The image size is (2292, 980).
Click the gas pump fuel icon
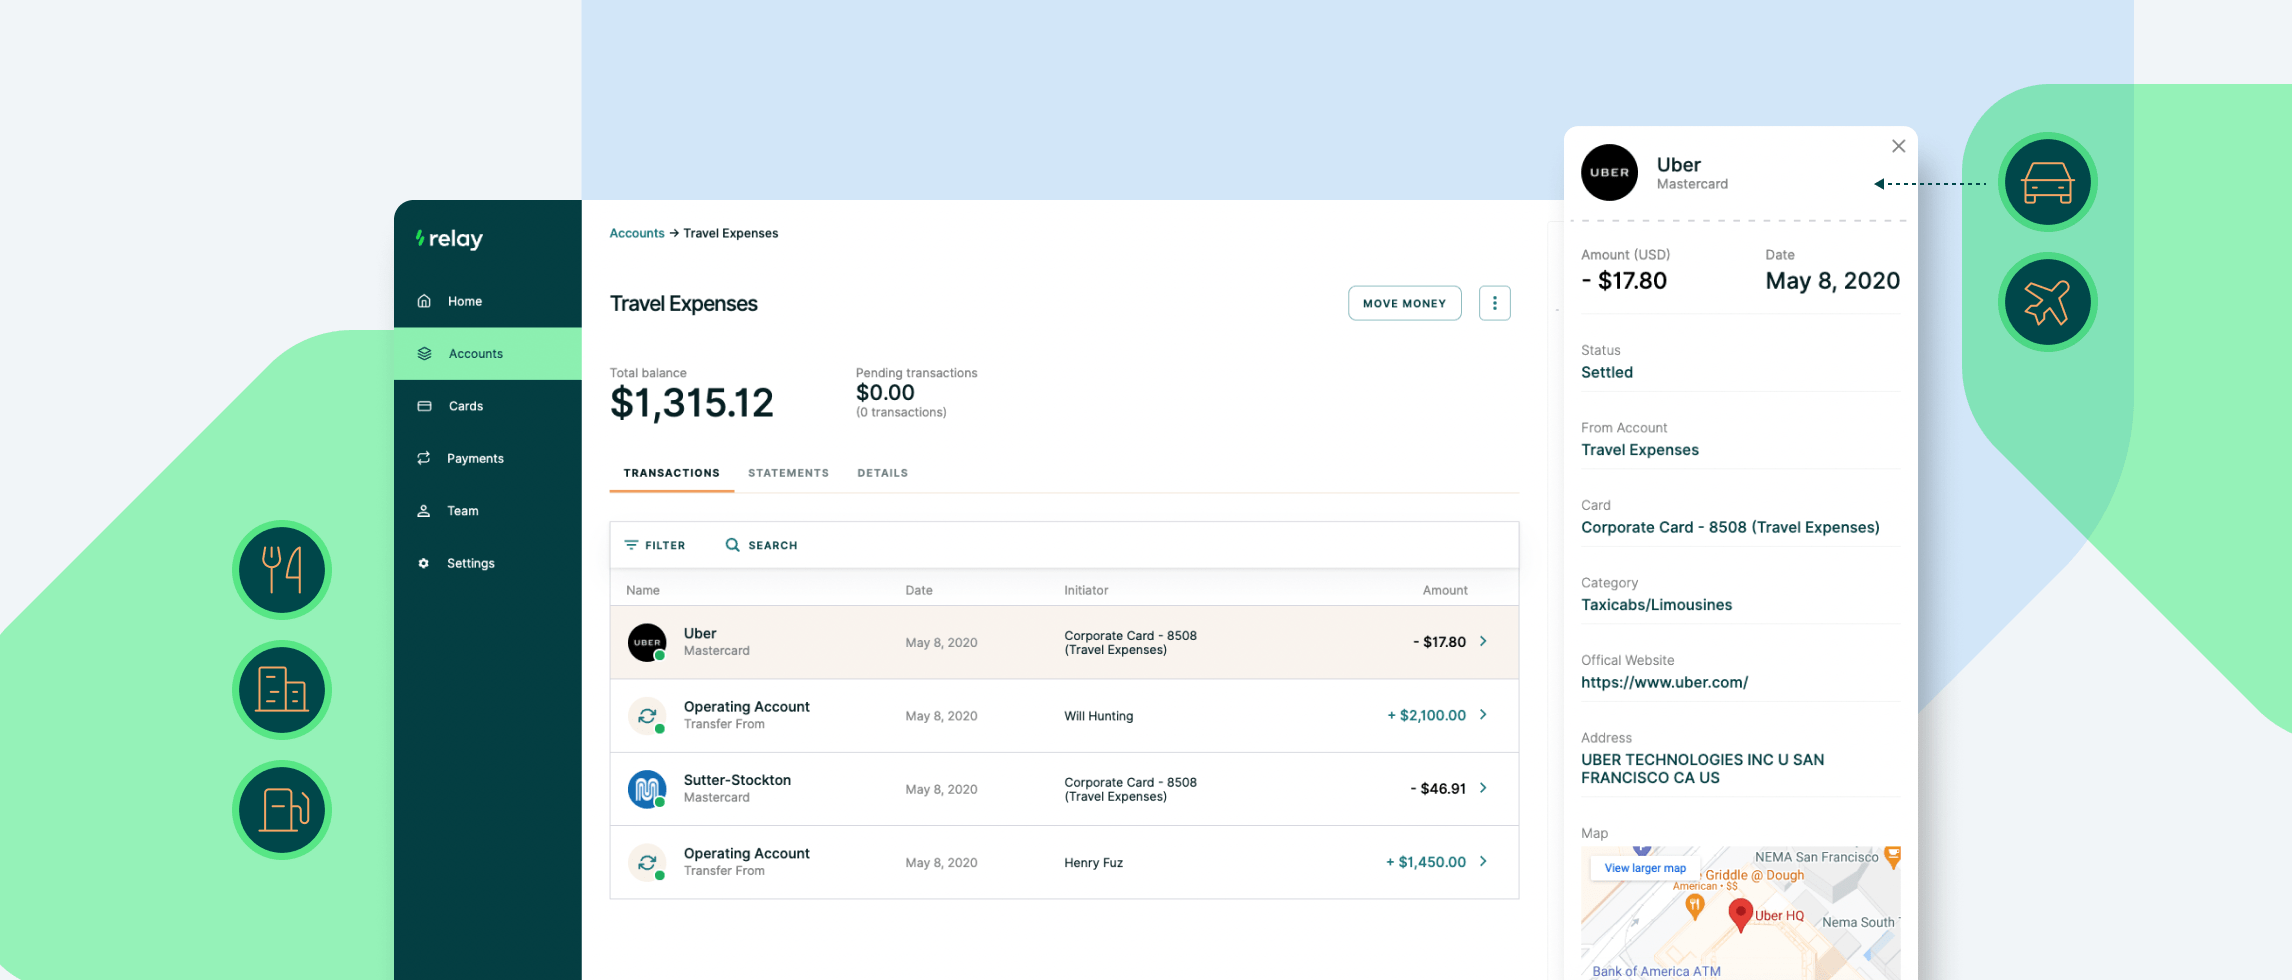[282, 810]
